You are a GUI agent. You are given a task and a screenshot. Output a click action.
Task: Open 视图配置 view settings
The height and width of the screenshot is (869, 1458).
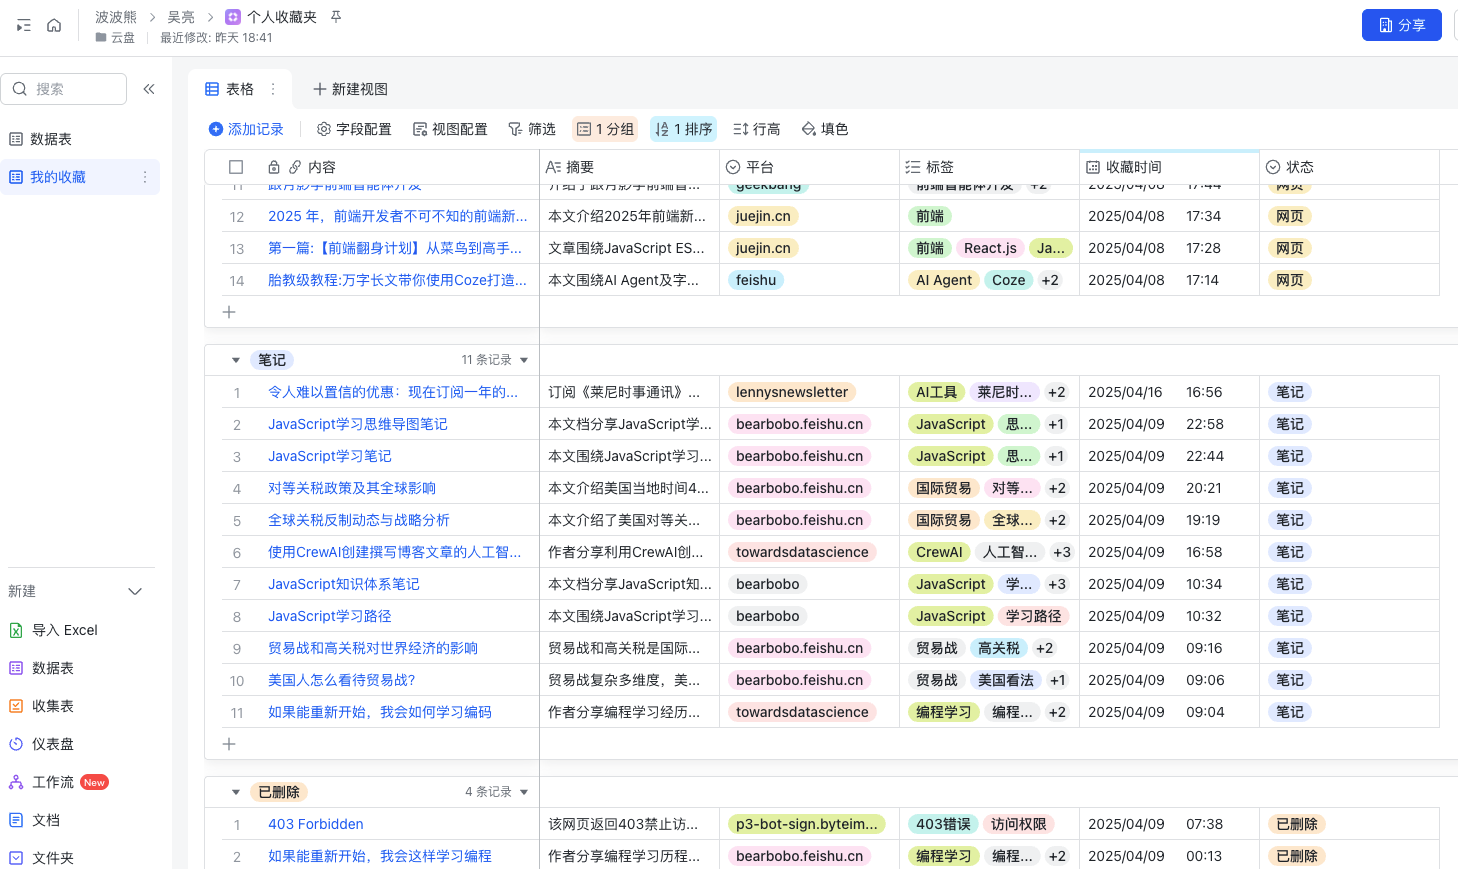pyautogui.click(x=450, y=129)
